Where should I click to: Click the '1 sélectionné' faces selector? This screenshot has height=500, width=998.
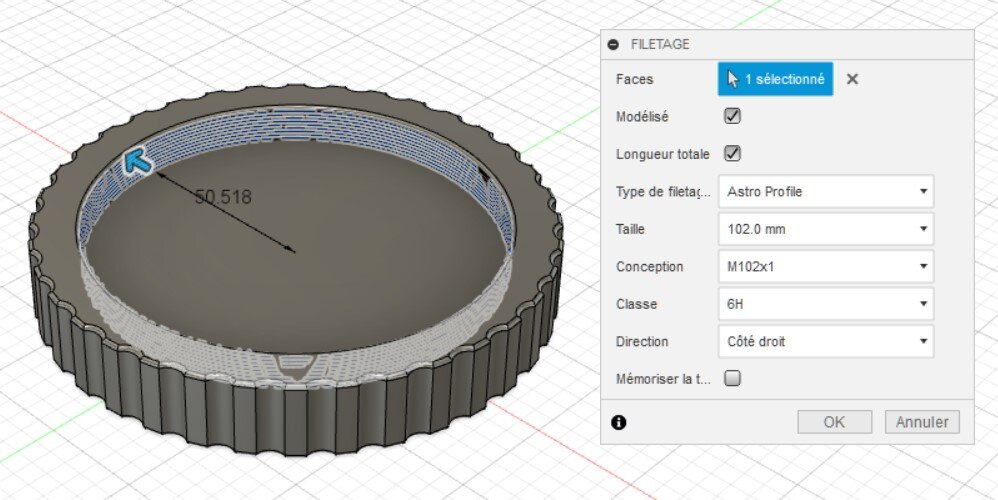pos(775,79)
